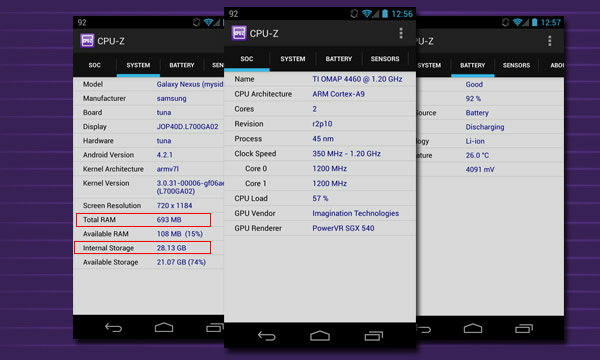The width and height of the screenshot is (600, 360).
Task: Switch to BATTERY tab in middle screen
Action: (339, 59)
